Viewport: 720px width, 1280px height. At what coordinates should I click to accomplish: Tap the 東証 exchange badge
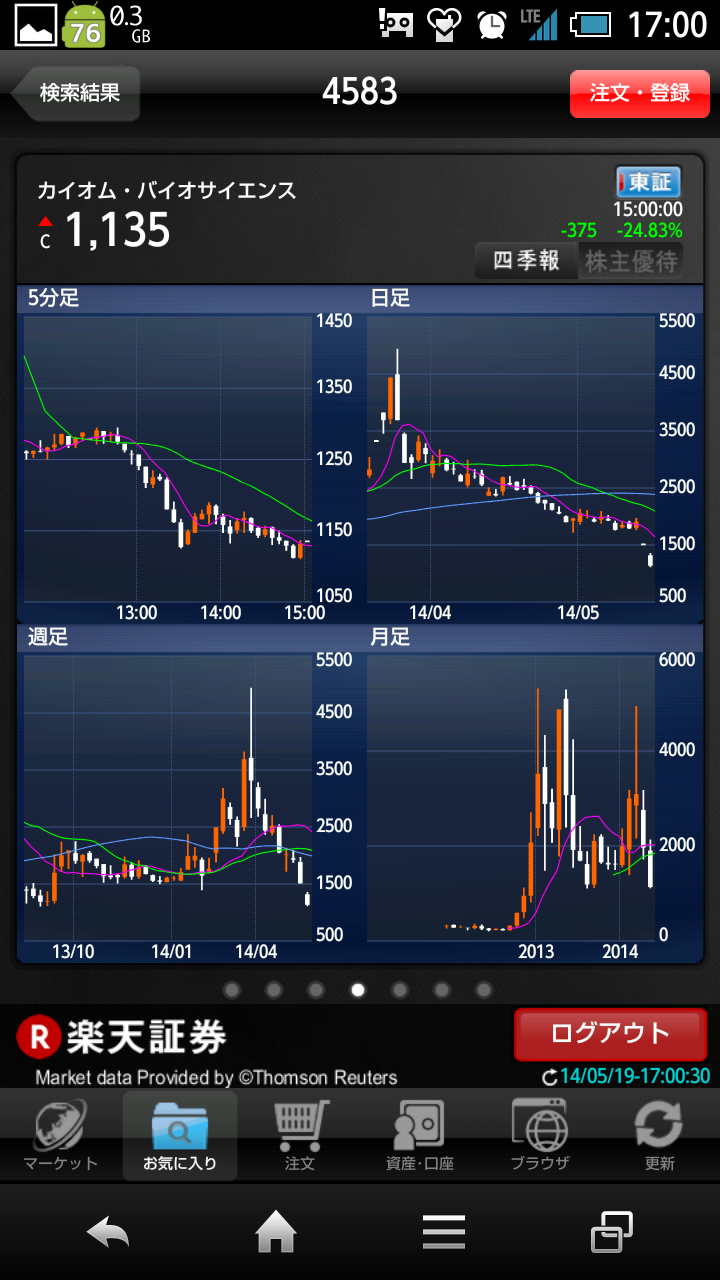coord(648,182)
